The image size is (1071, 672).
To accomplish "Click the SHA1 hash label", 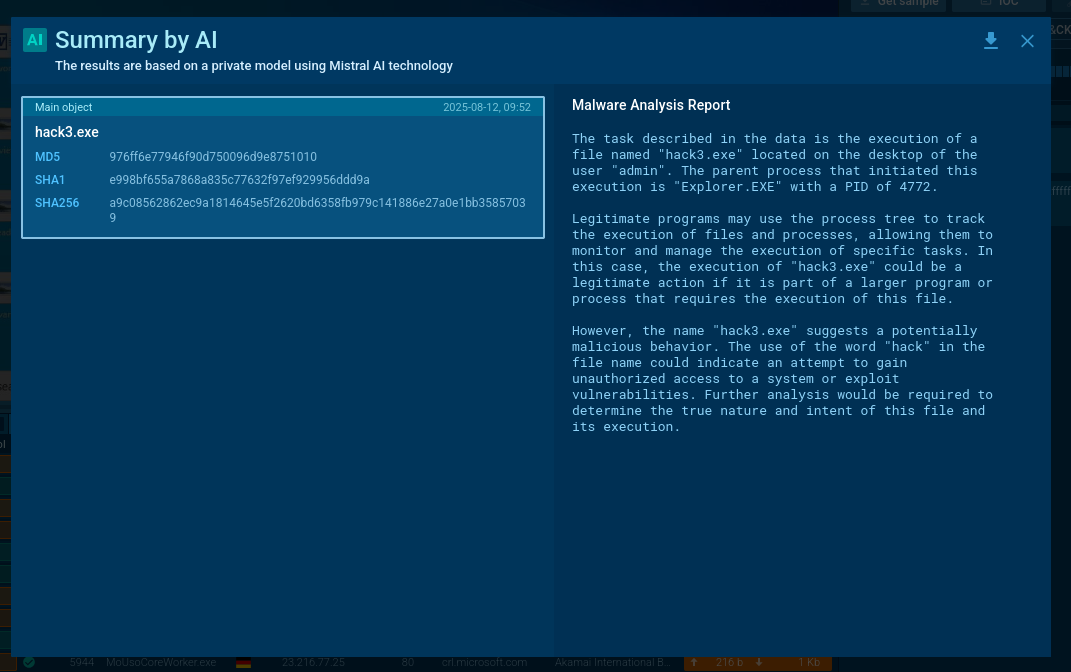I will tap(50, 180).
